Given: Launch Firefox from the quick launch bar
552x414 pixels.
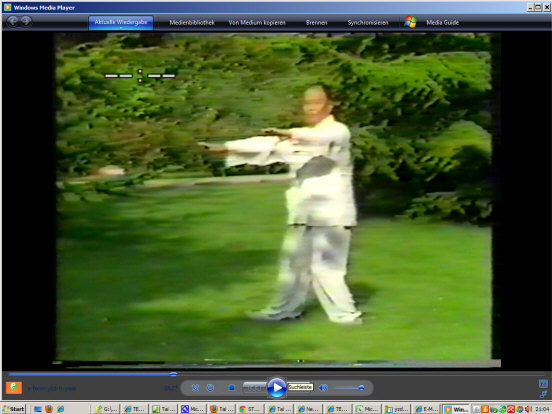Looking at the screenshot, I should coord(49,409).
